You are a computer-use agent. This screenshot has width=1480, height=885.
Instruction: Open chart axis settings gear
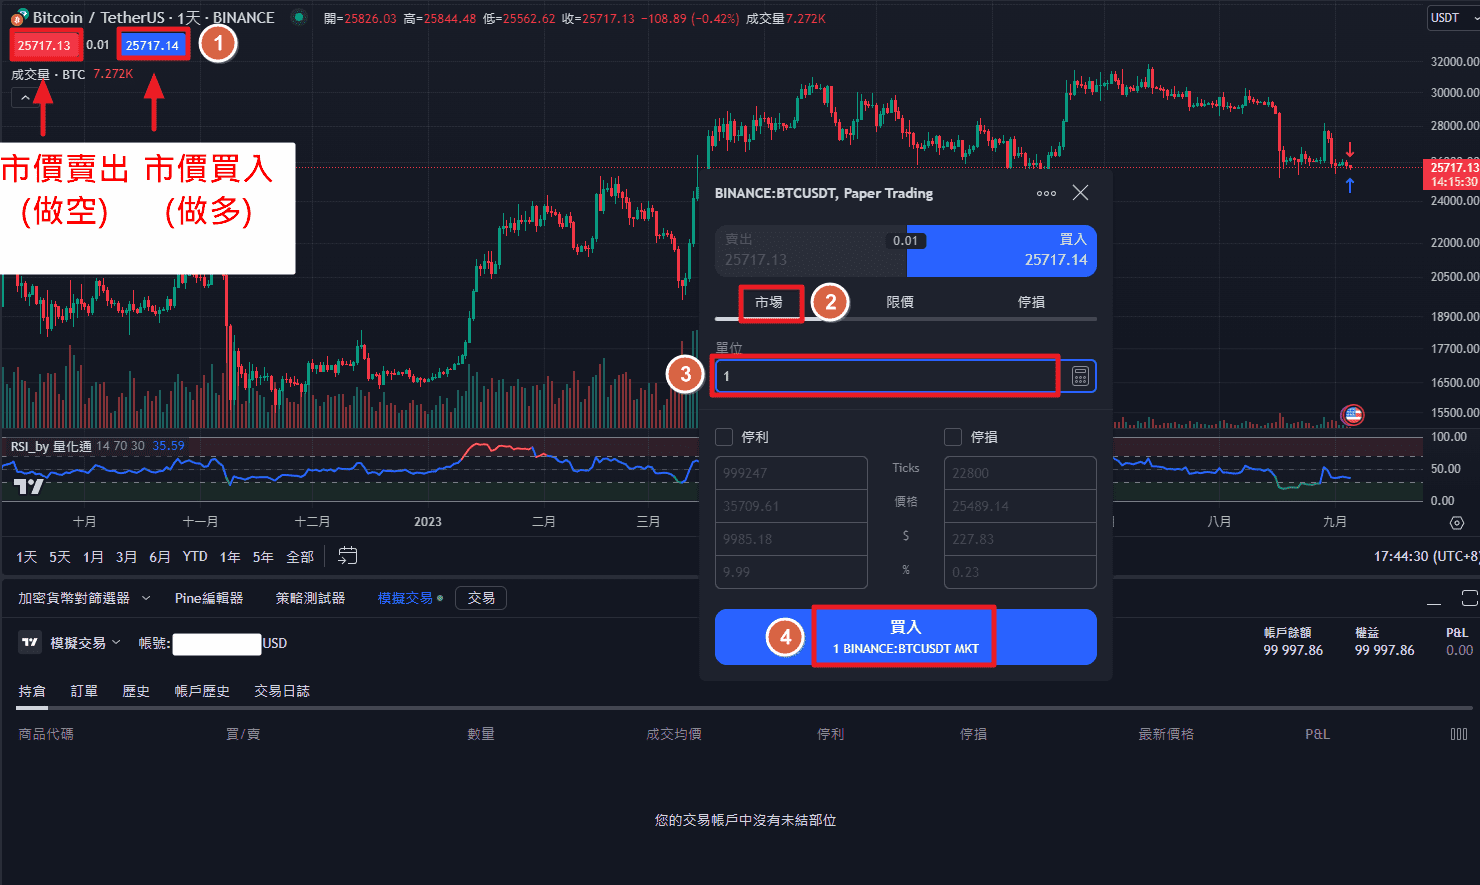1457,523
